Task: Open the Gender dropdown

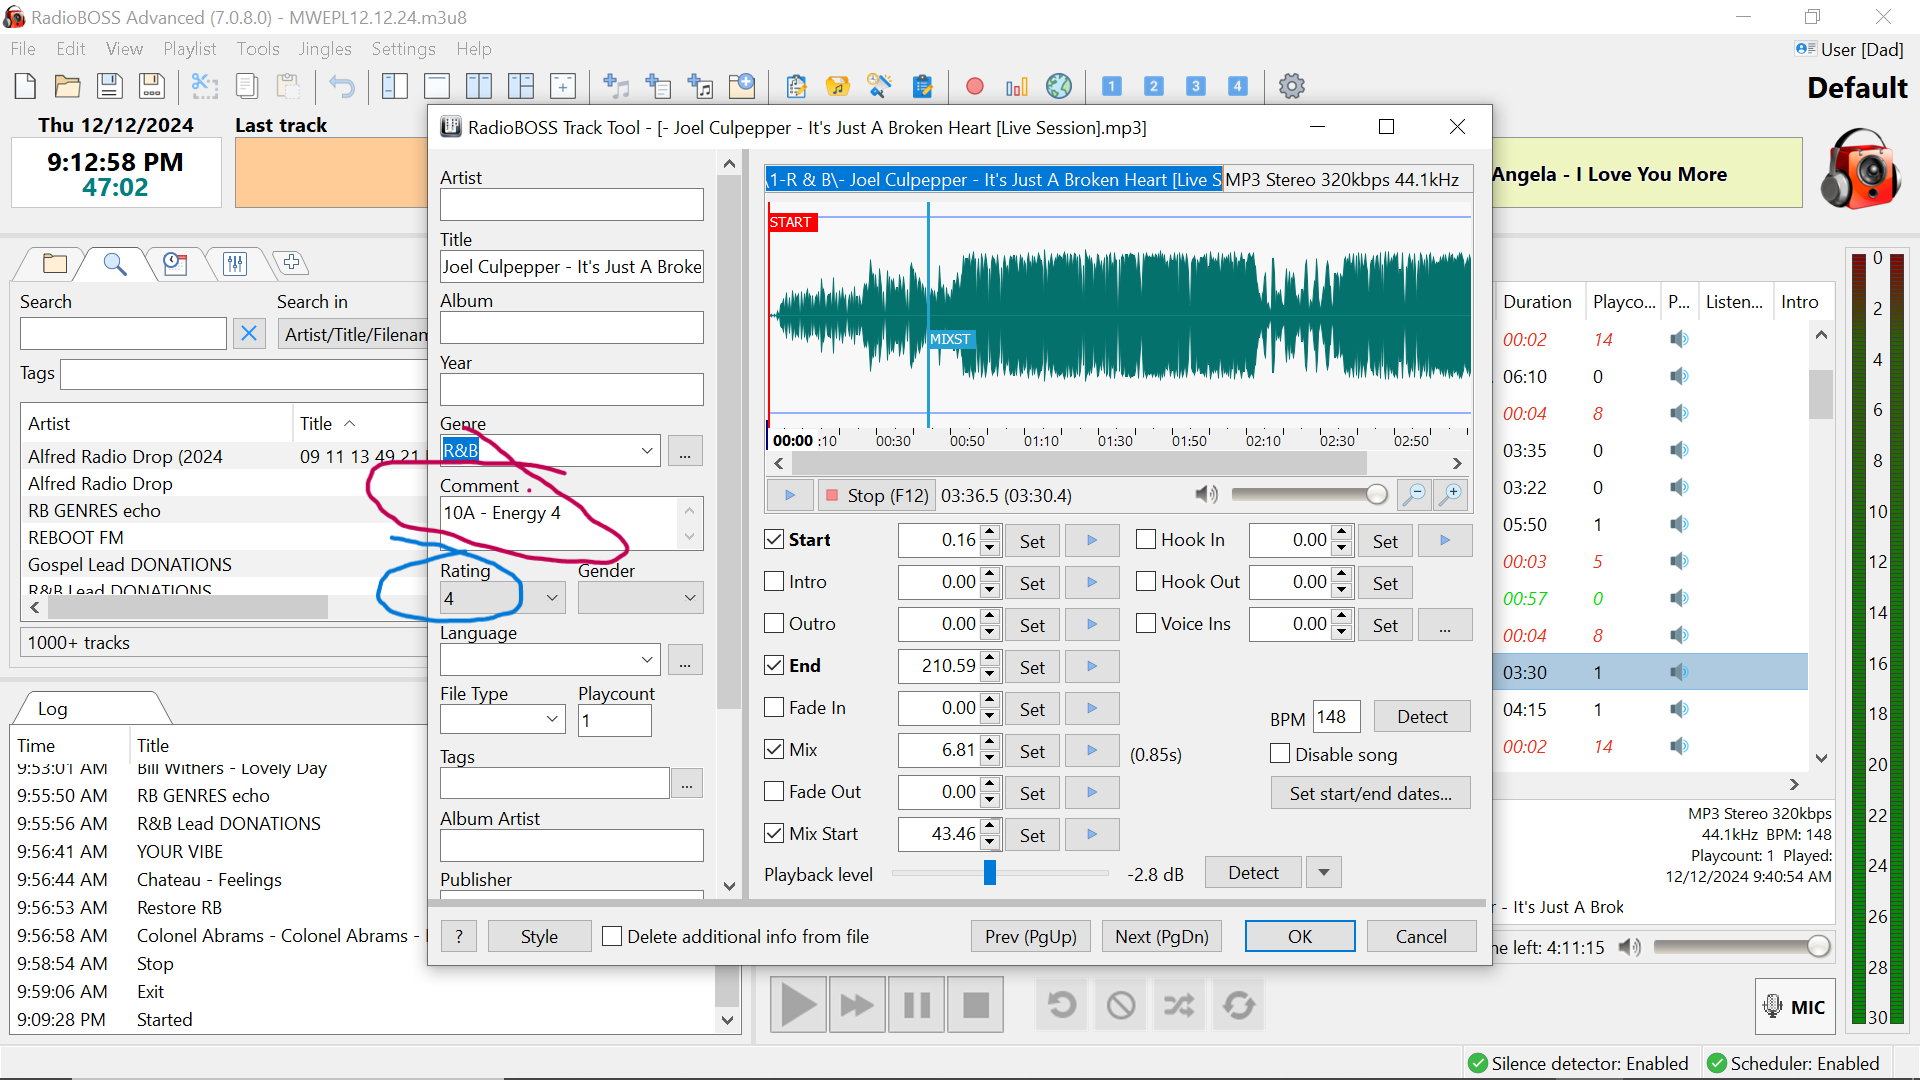Action: (690, 598)
